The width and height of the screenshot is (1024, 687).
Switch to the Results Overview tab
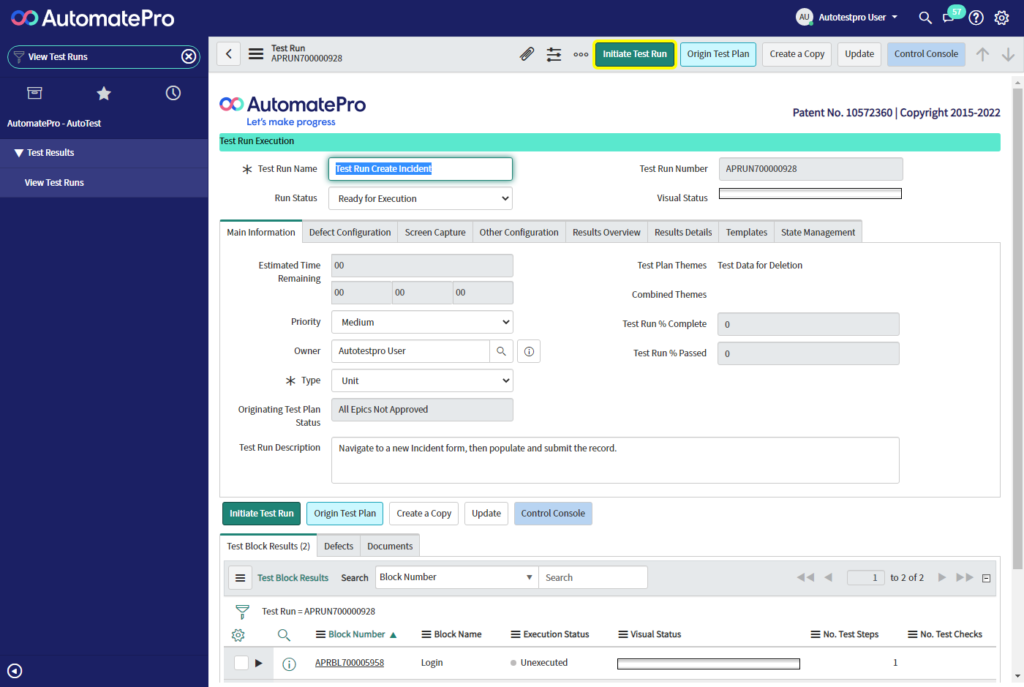coord(606,232)
